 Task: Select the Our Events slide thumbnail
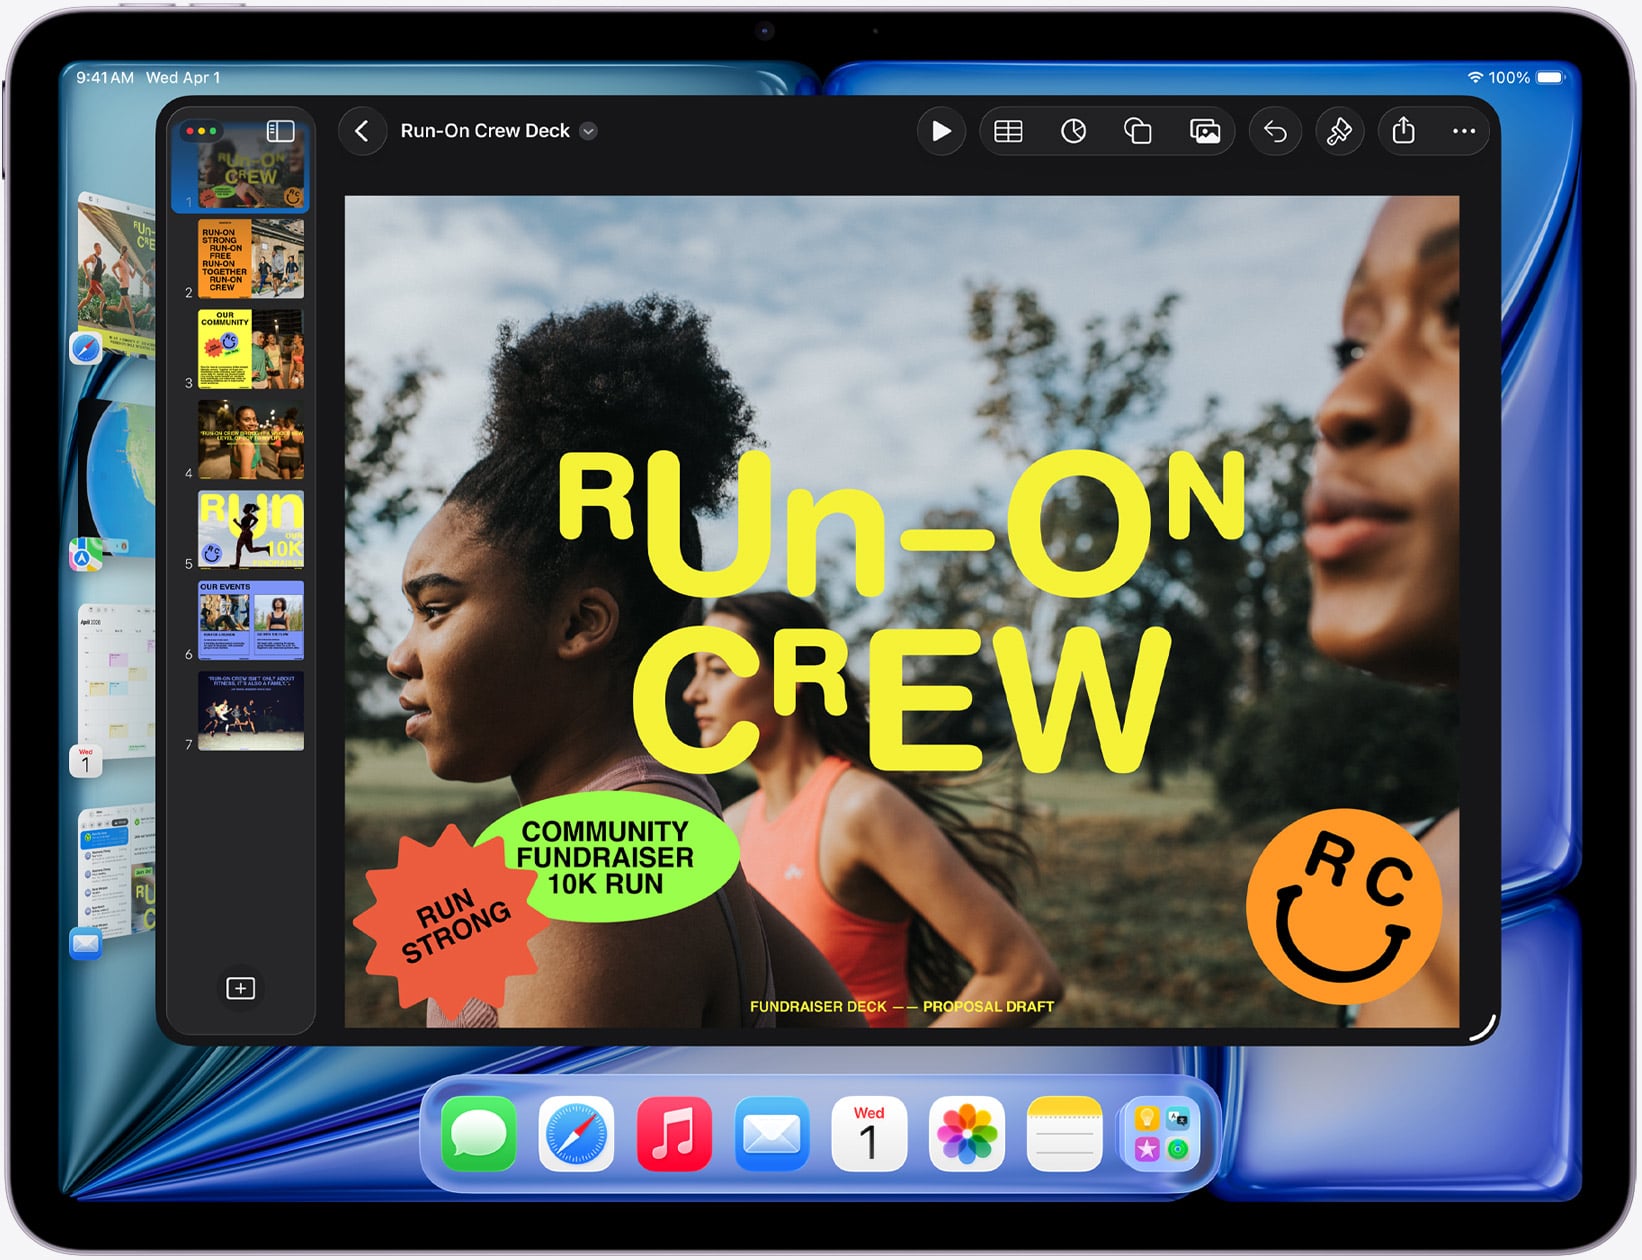(x=249, y=622)
